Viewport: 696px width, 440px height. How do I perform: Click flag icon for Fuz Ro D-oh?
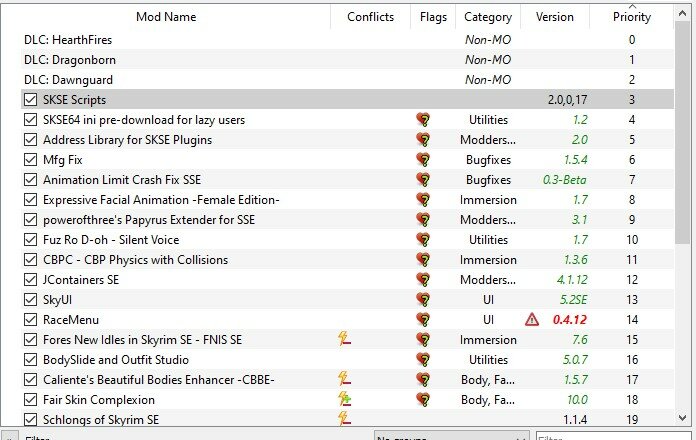pos(424,240)
